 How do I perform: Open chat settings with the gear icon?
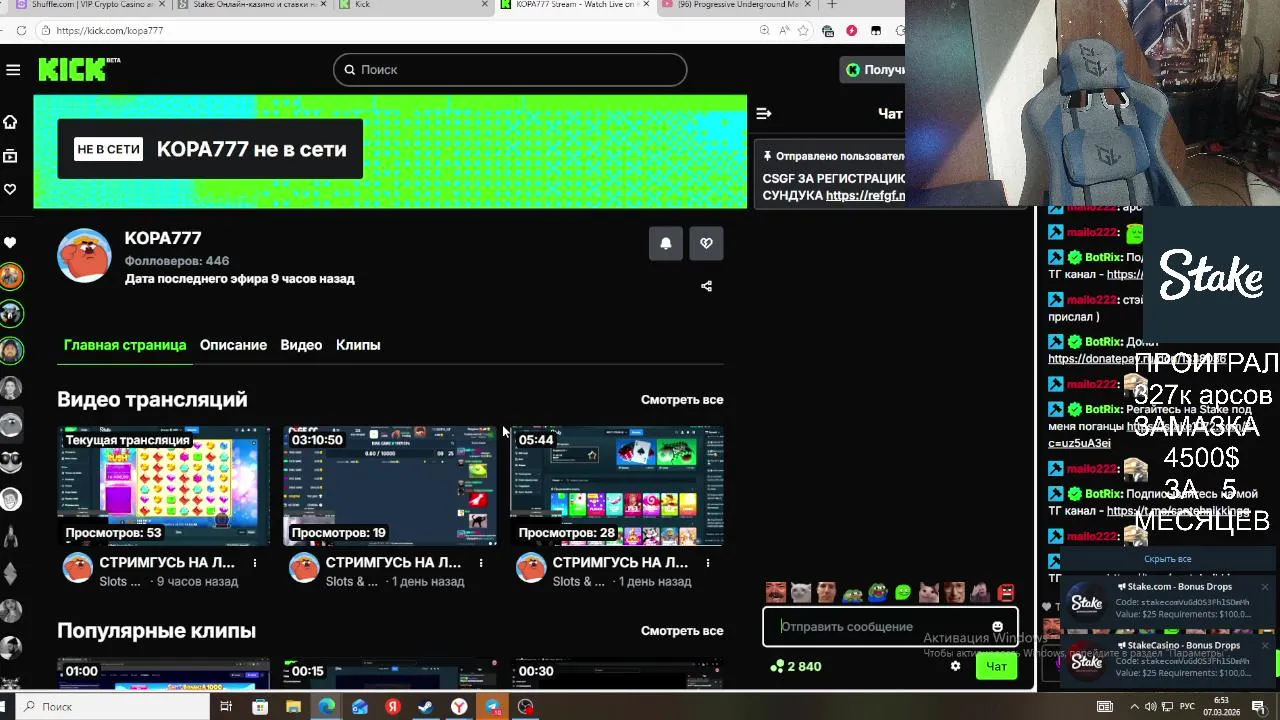[955, 666]
